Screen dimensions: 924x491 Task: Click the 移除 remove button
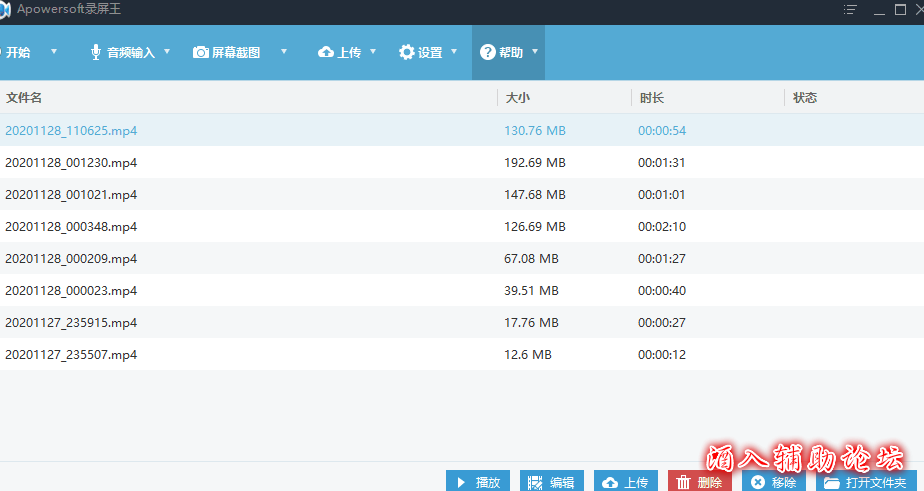click(x=773, y=482)
